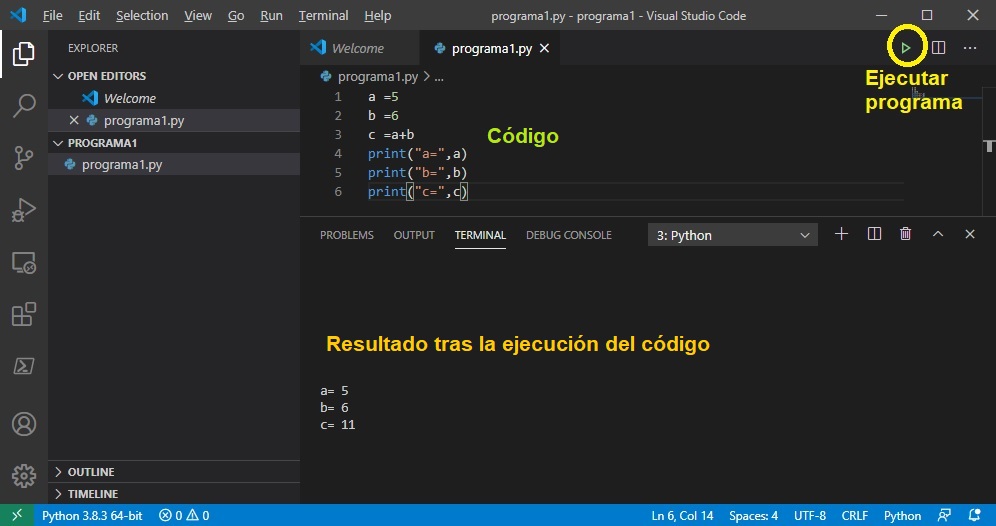Click the Run Python File play button
Image resolution: width=996 pixels, height=526 pixels.
(905, 47)
